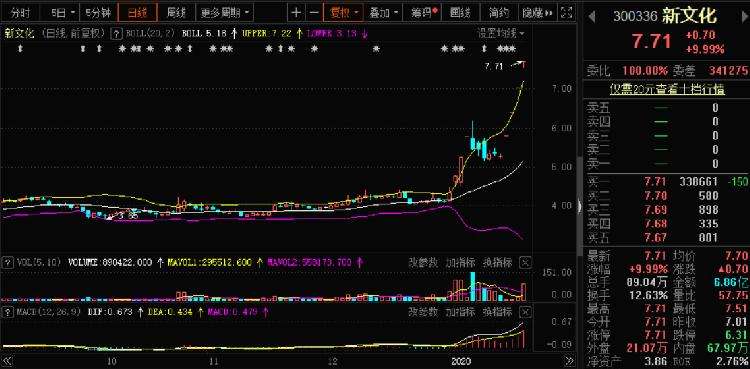Click 仅需20元查看十档行情 link
This screenshot has height=369, width=750.
(x=667, y=89)
